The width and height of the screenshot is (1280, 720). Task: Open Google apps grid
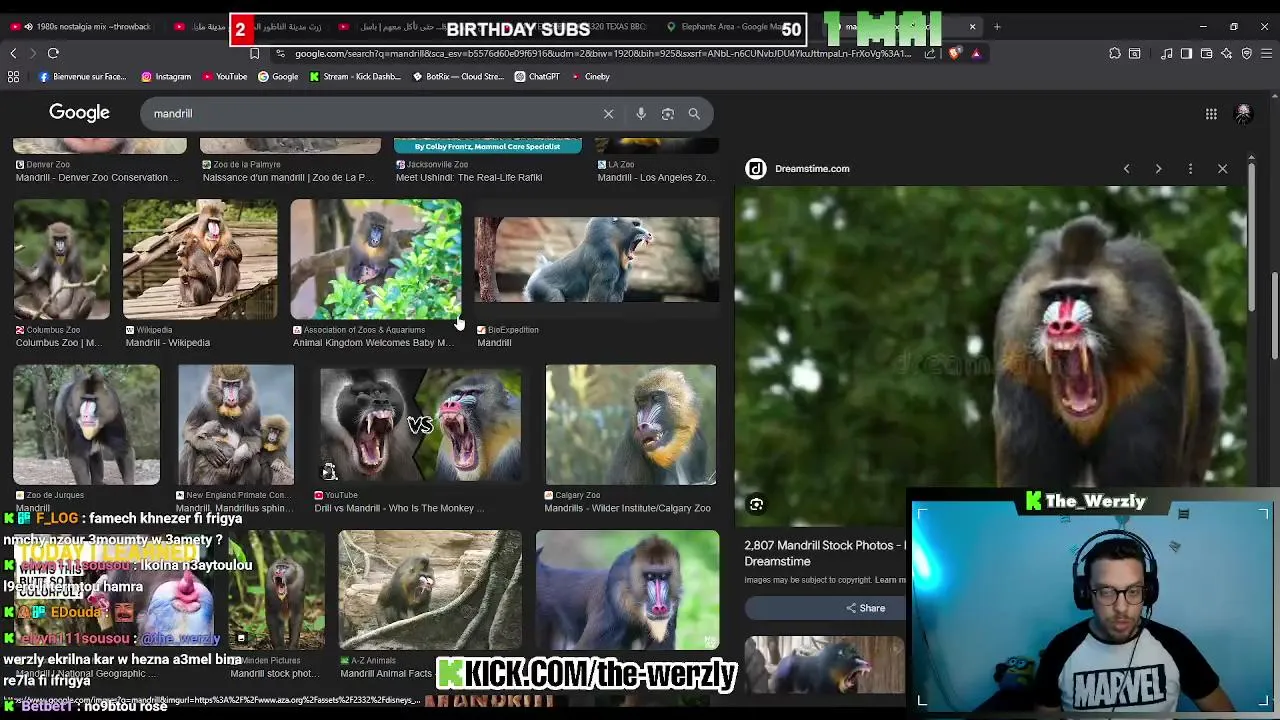(x=1211, y=114)
